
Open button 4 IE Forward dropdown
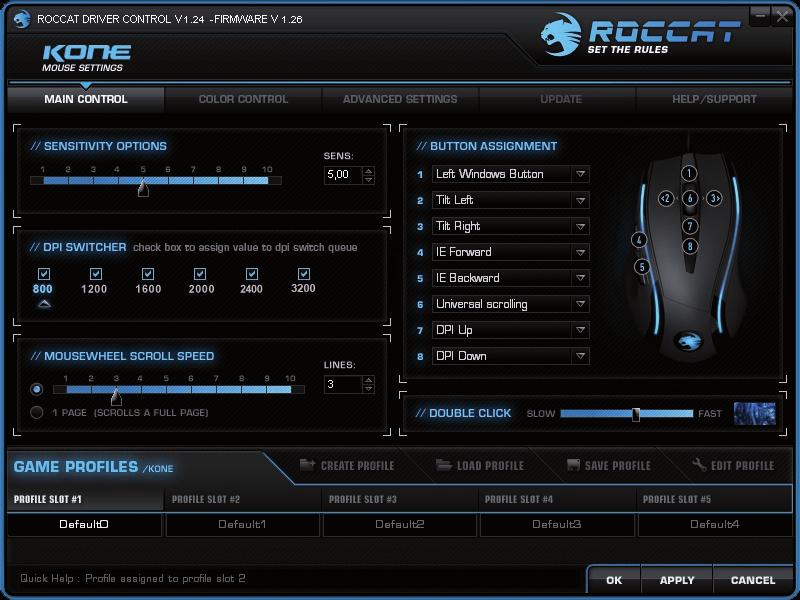point(511,252)
